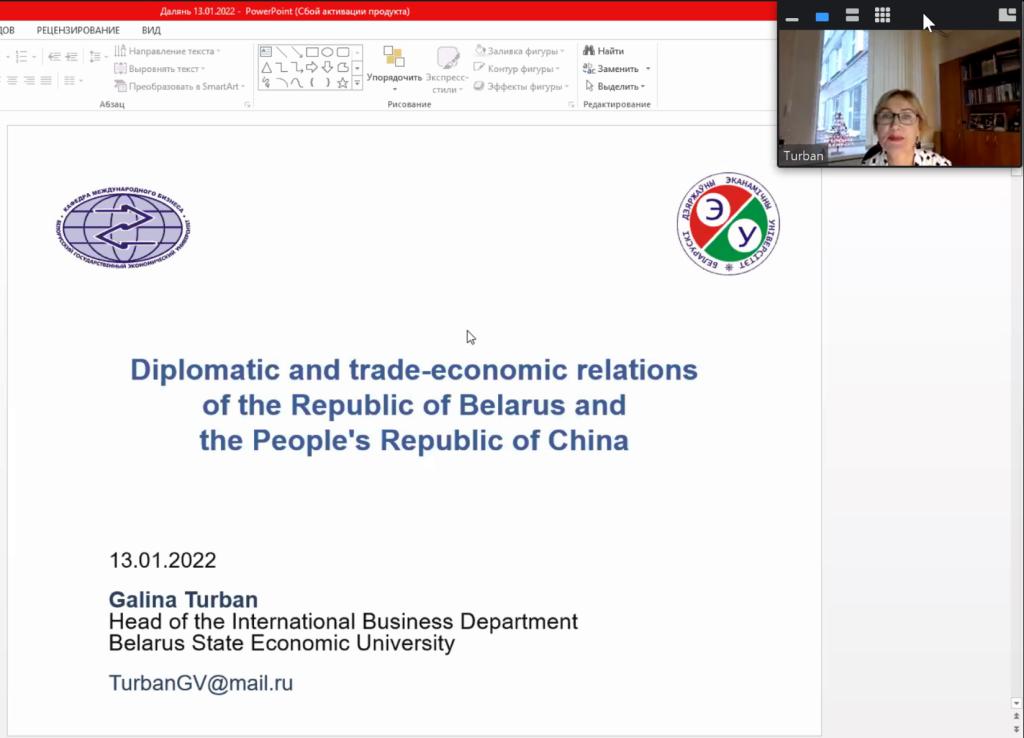Switch Zoom video panel to gallery grid view
The height and width of the screenshot is (738, 1024).
[882, 15]
